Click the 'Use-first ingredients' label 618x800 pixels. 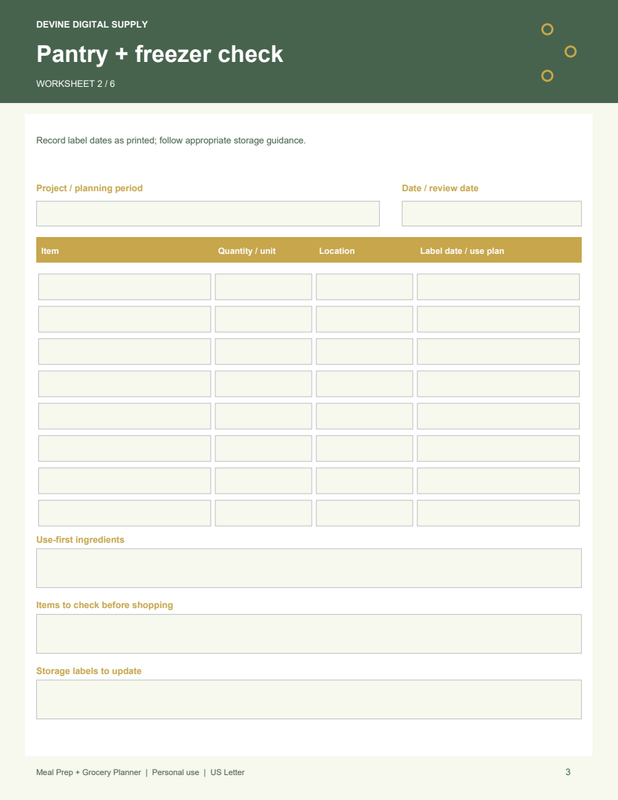pyautogui.click(x=80, y=540)
